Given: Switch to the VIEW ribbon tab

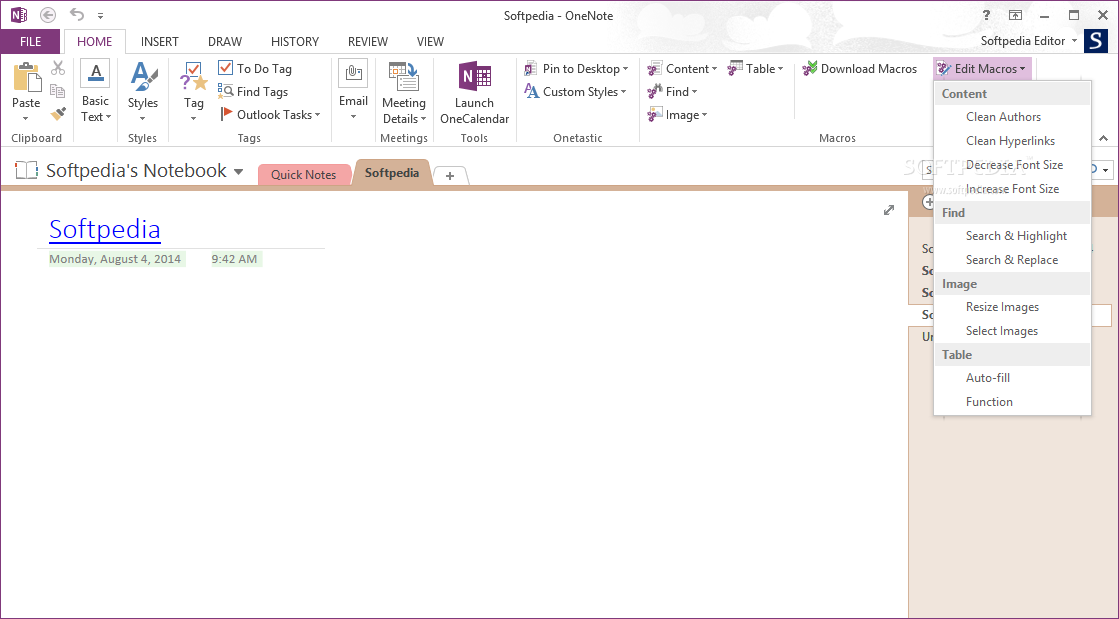Looking at the screenshot, I should point(430,41).
